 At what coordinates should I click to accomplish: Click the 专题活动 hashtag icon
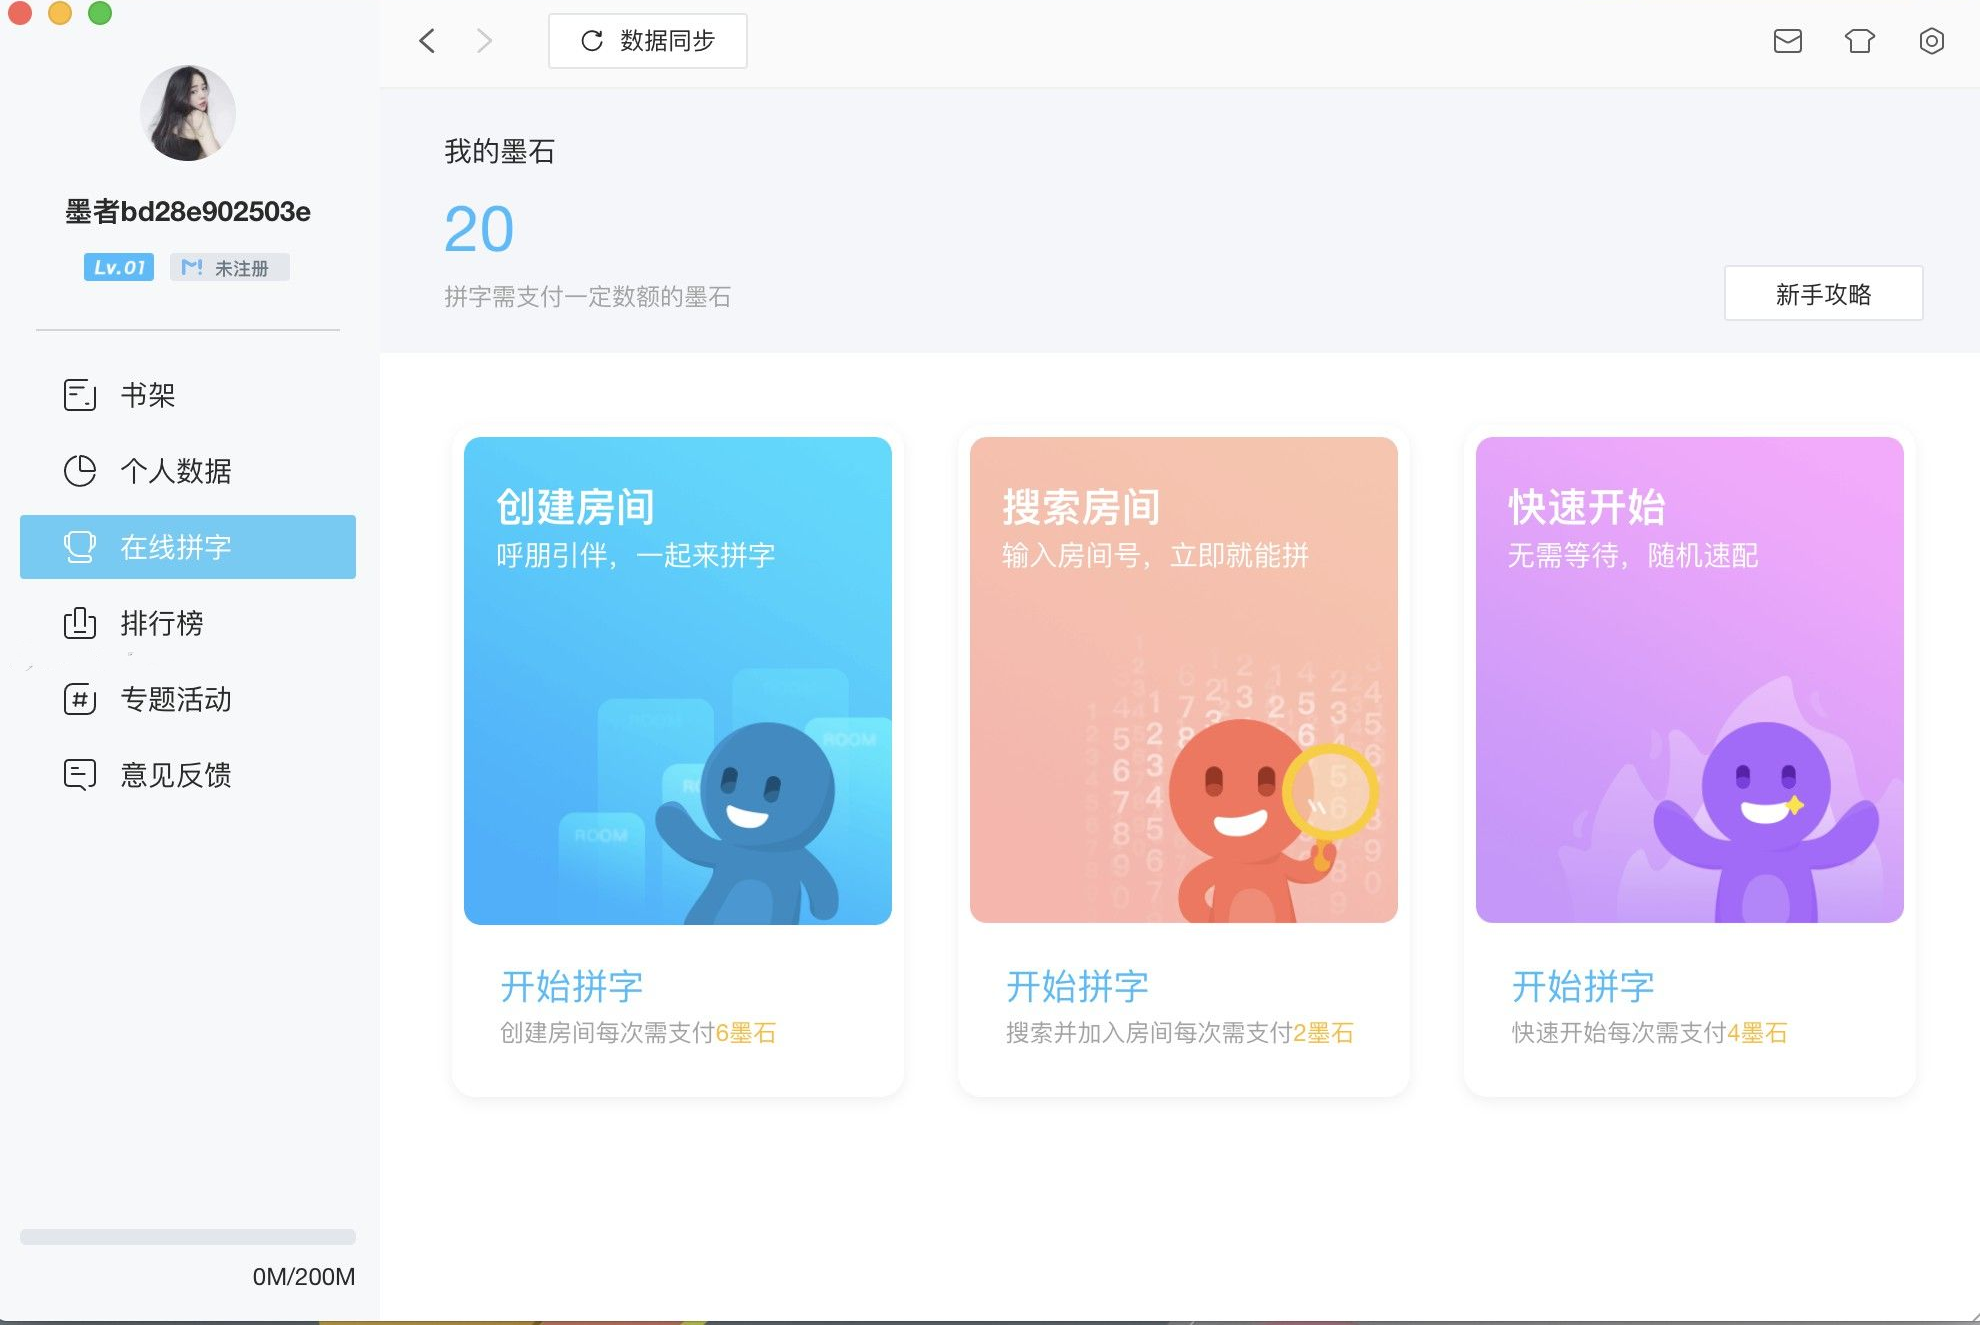tap(80, 699)
